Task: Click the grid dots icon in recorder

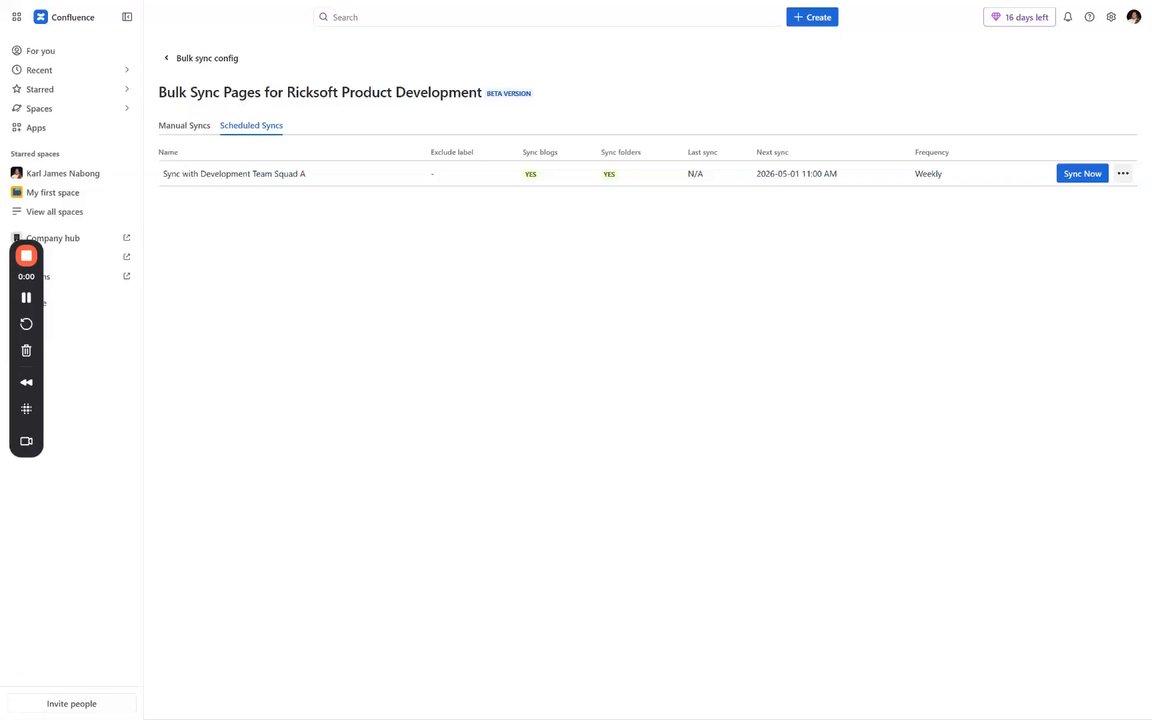Action: point(26,408)
